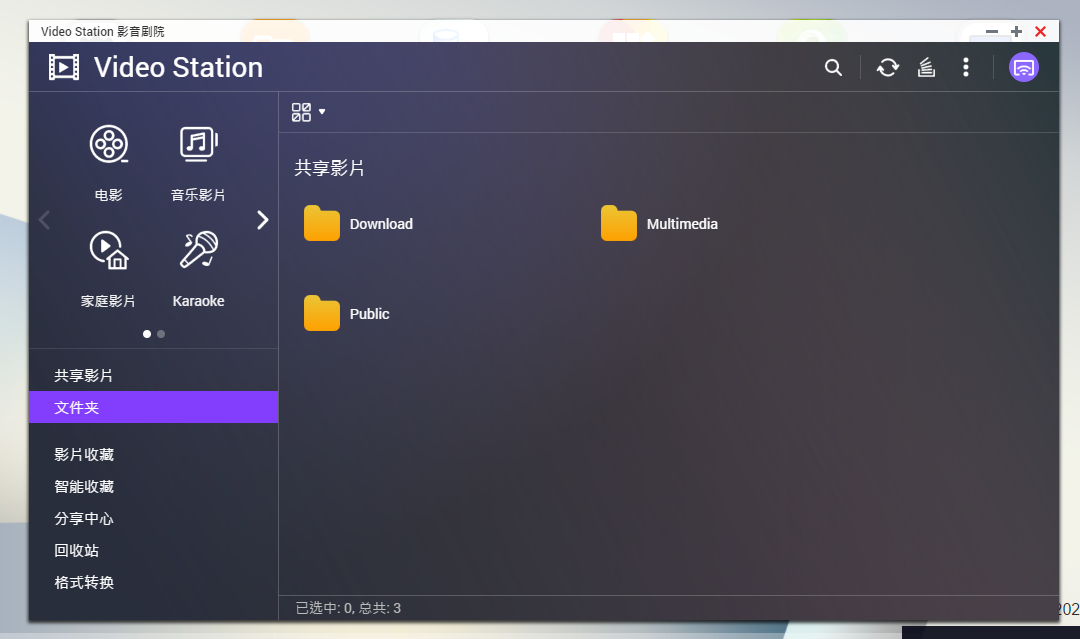
Task: Select the highlighted 文件夹 sidebar item
Action: click(x=154, y=407)
